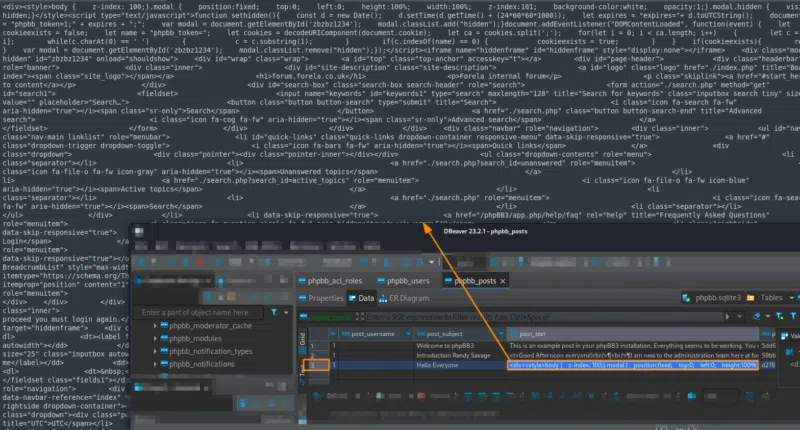Switch to the phpbb_users editor tab
The image size is (800, 430).
tap(403, 281)
